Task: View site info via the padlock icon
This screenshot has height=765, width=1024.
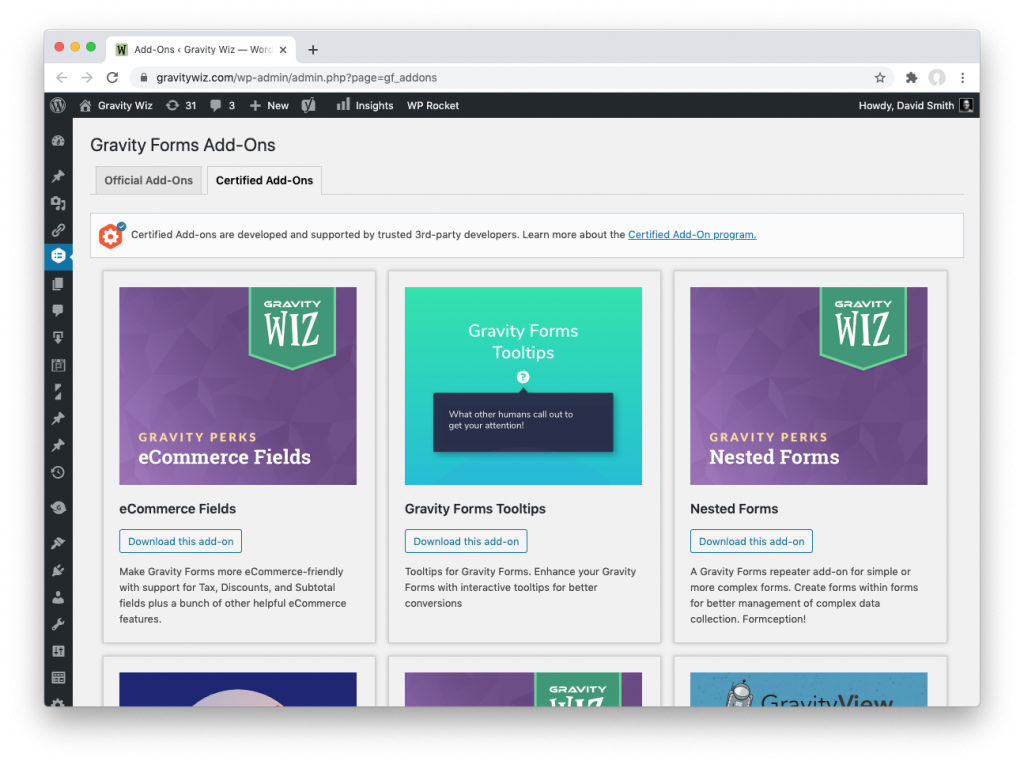Action: click(x=144, y=78)
